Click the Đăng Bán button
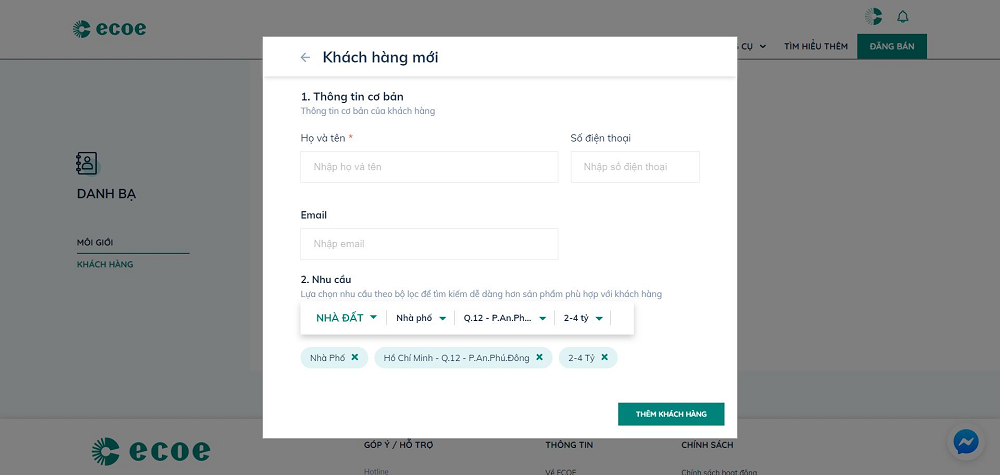The height and width of the screenshot is (475, 1000). 891,46
